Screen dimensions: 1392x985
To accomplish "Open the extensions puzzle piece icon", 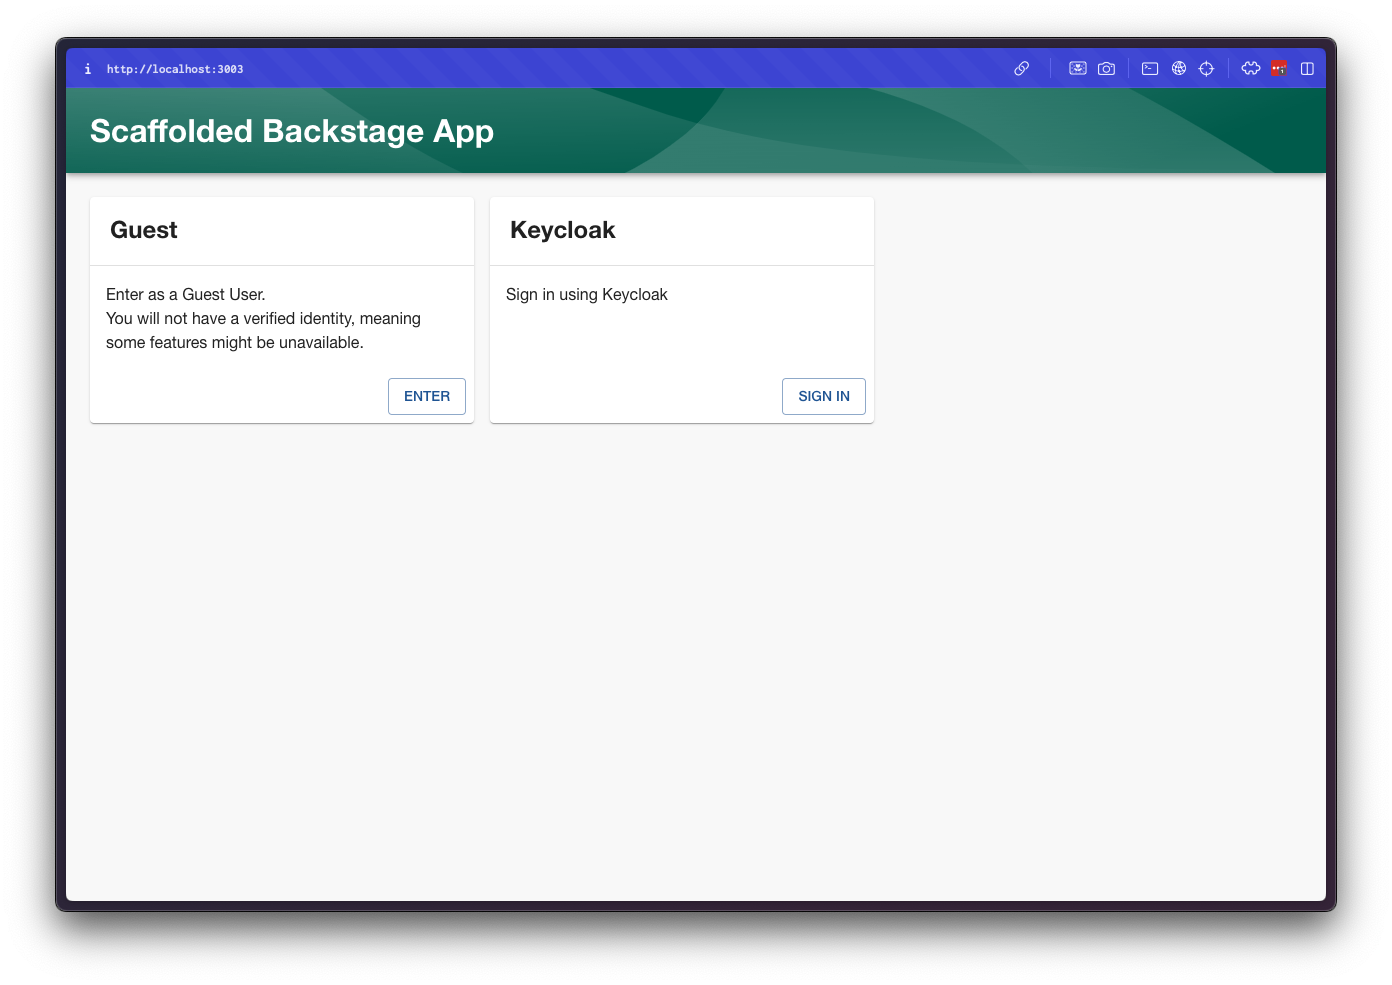I will (x=1251, y=69).
